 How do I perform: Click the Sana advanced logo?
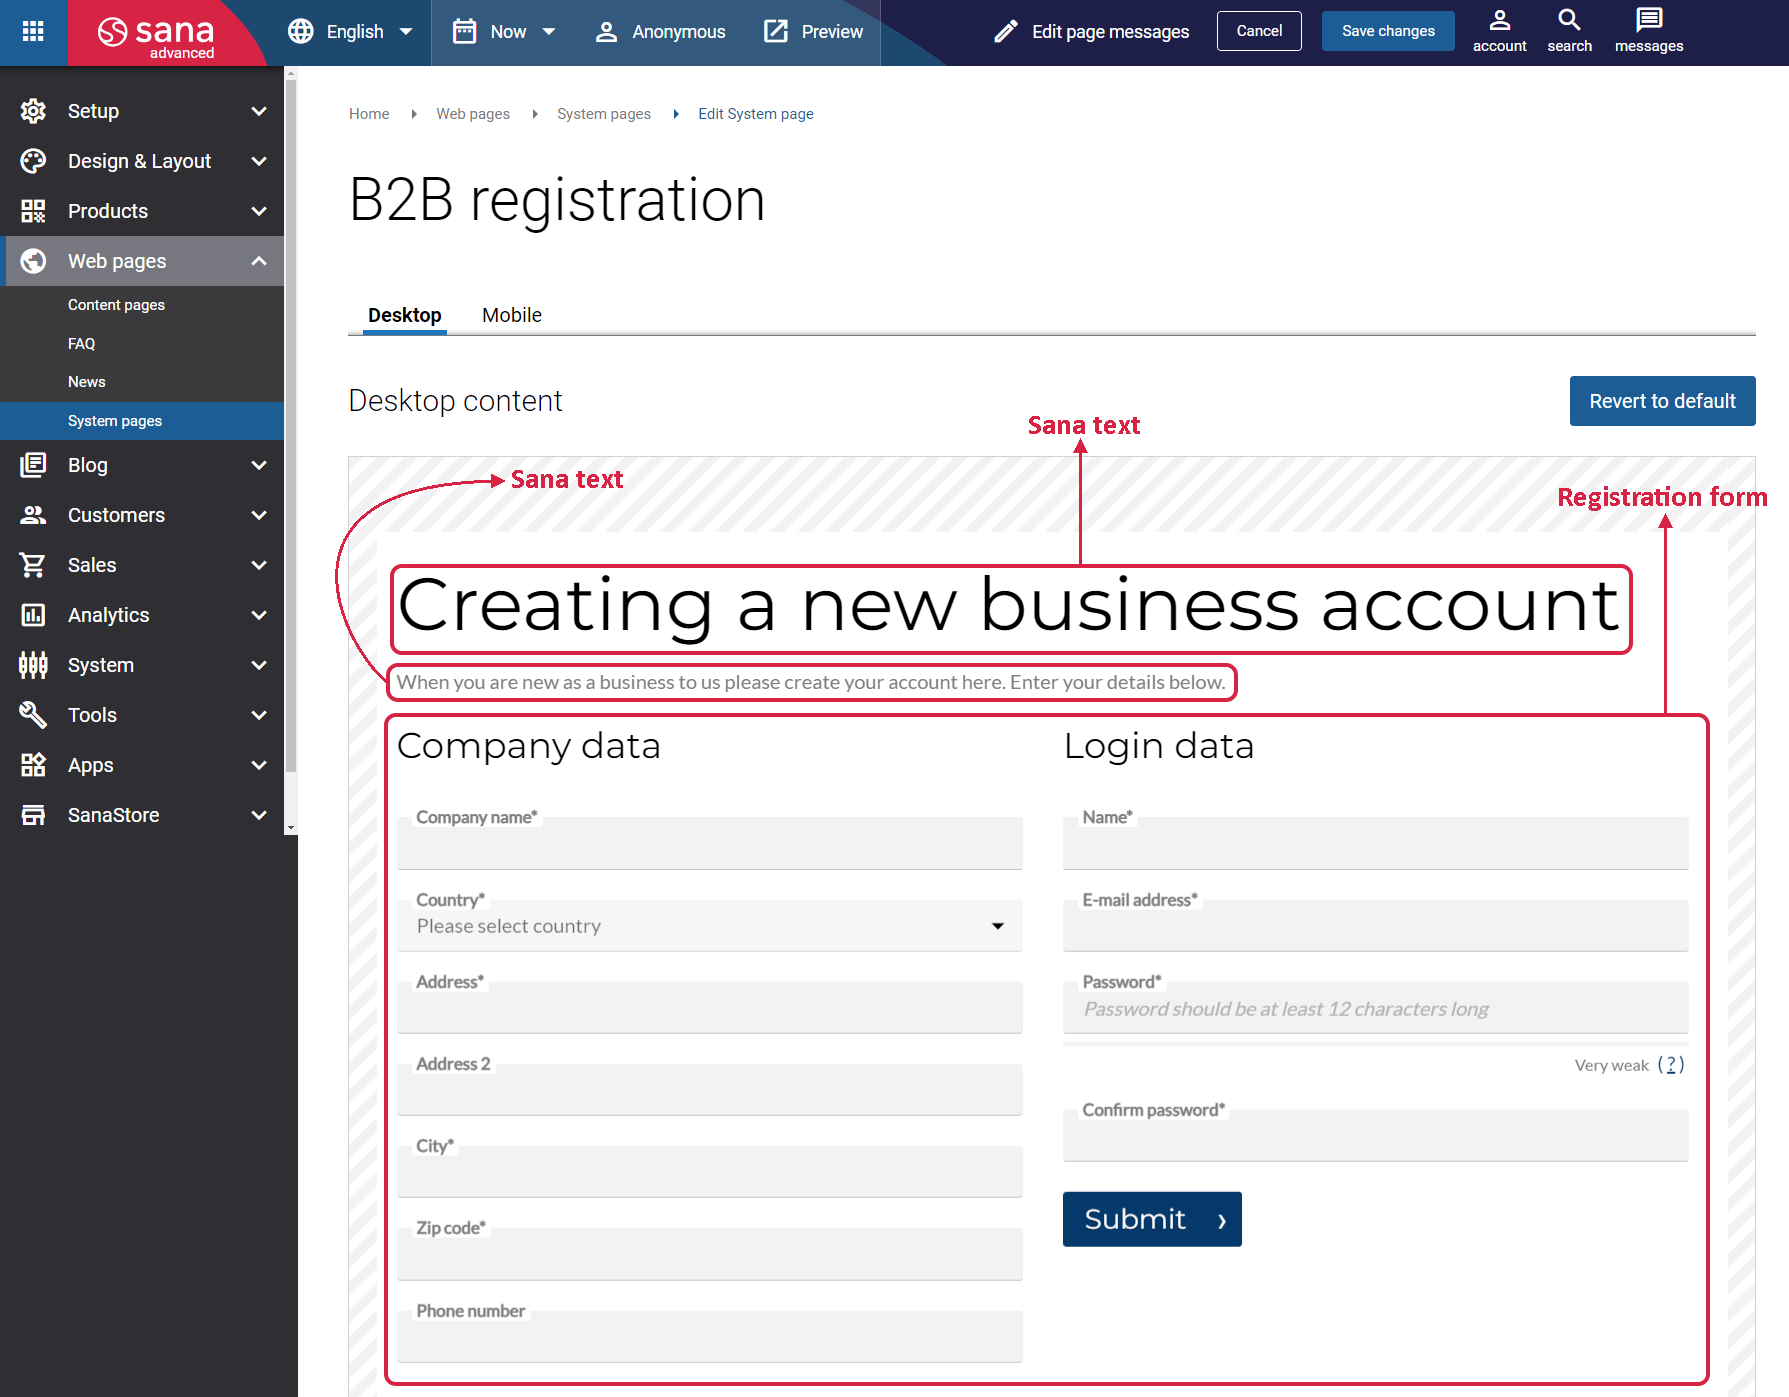click(x=158, y=34)
